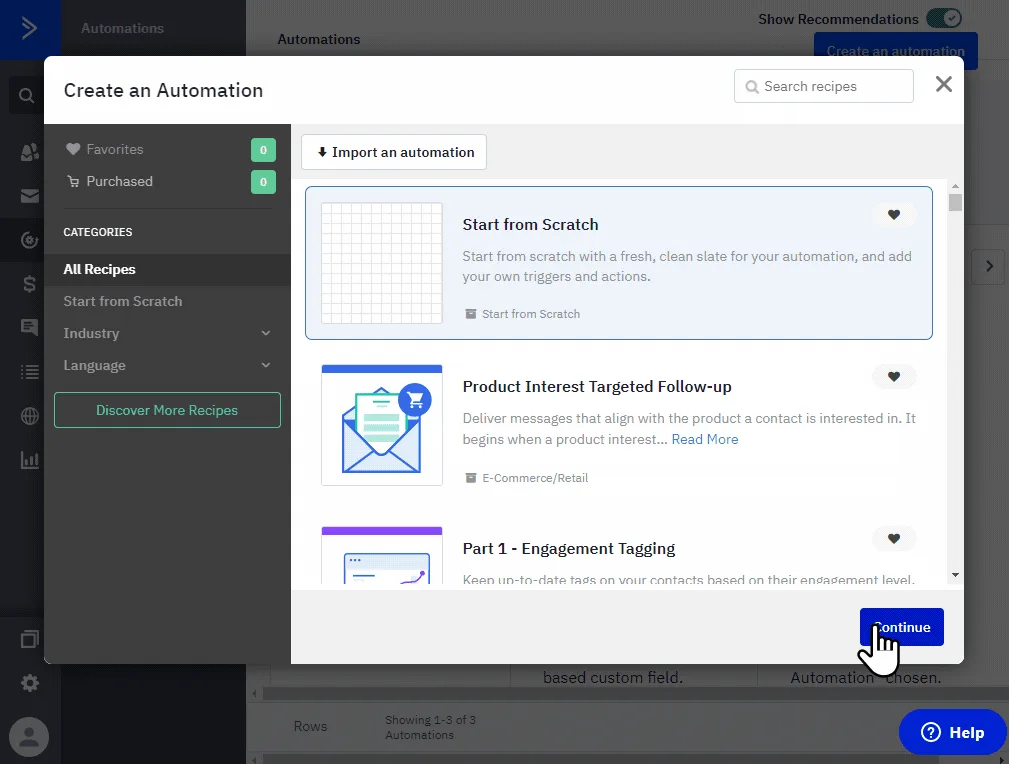Click the recipe list scroll up arrow

pos(955,186)
